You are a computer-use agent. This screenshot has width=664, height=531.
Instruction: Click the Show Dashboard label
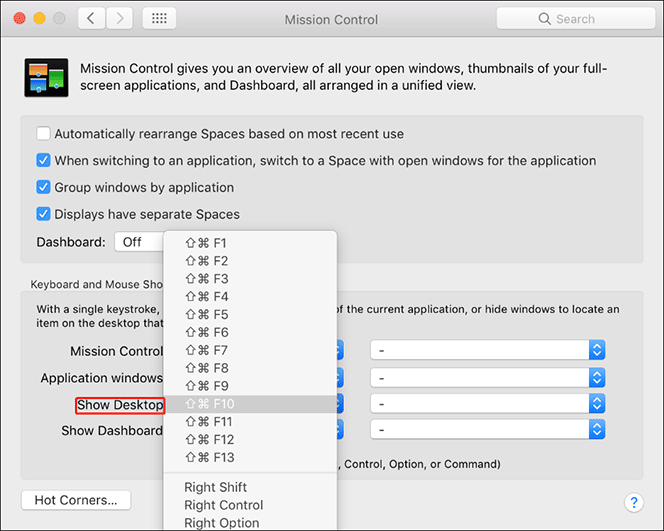(112, 431)
